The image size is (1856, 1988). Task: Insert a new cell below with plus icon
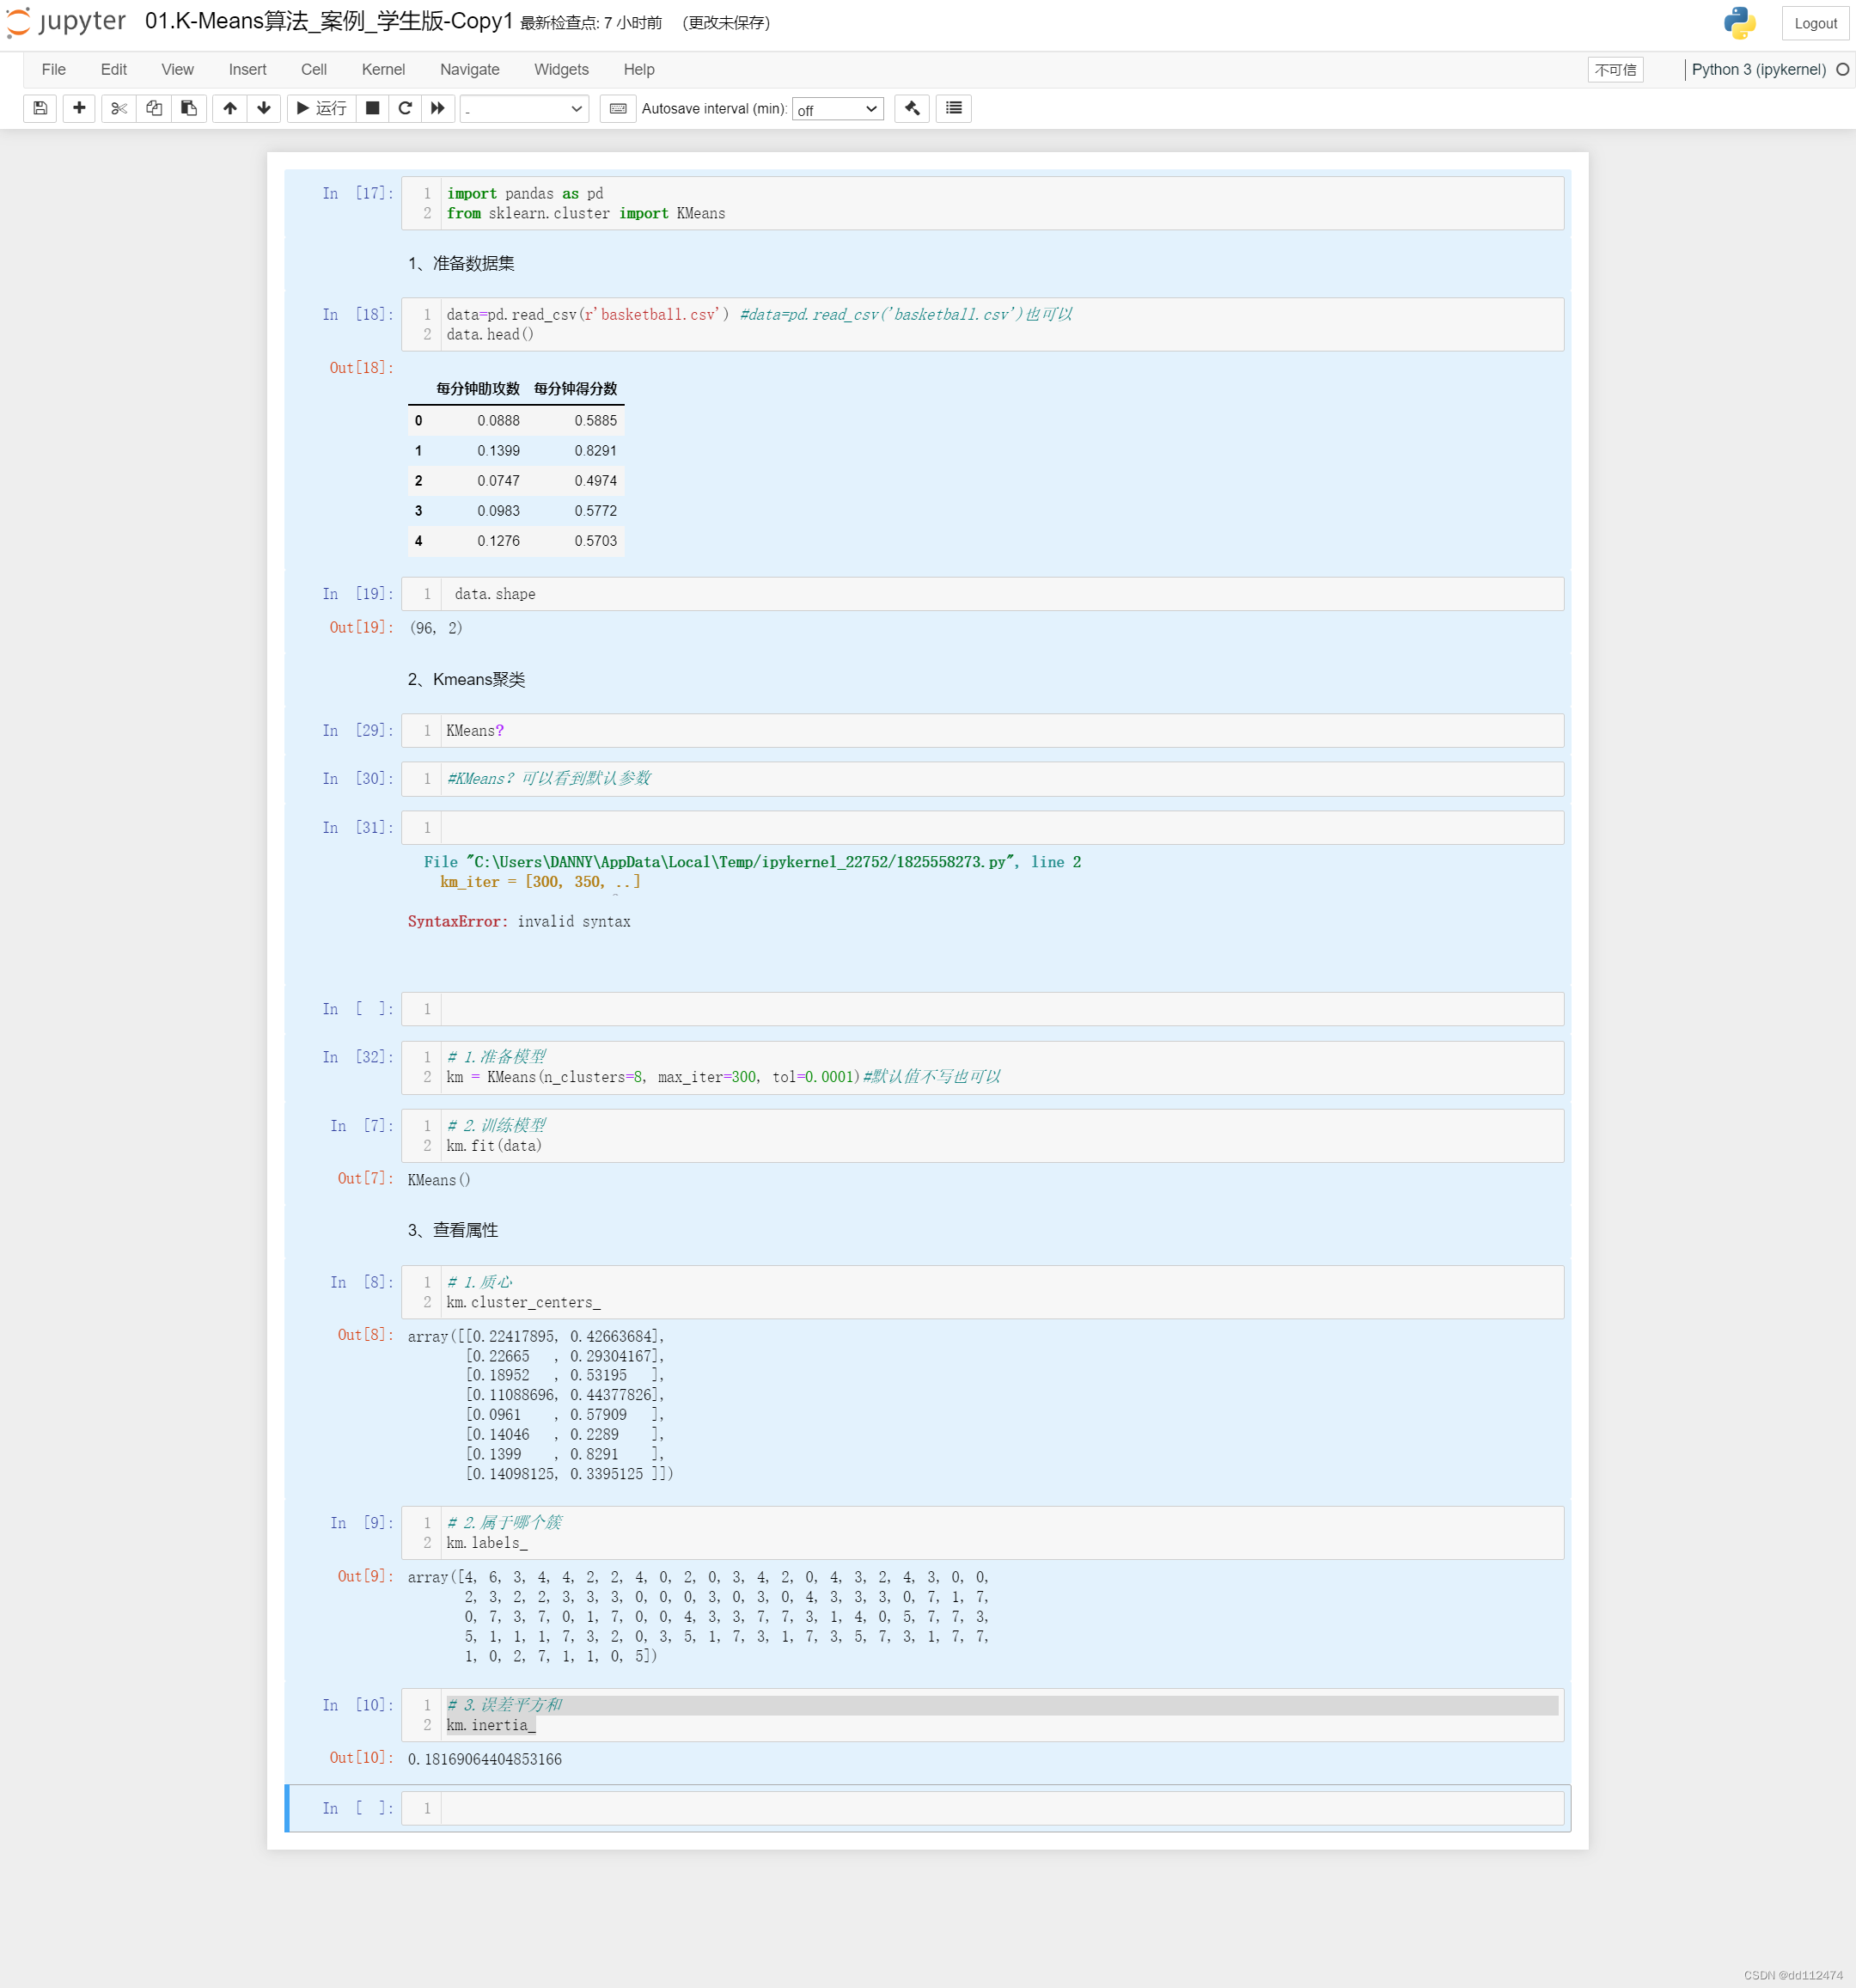pos(79,108)
